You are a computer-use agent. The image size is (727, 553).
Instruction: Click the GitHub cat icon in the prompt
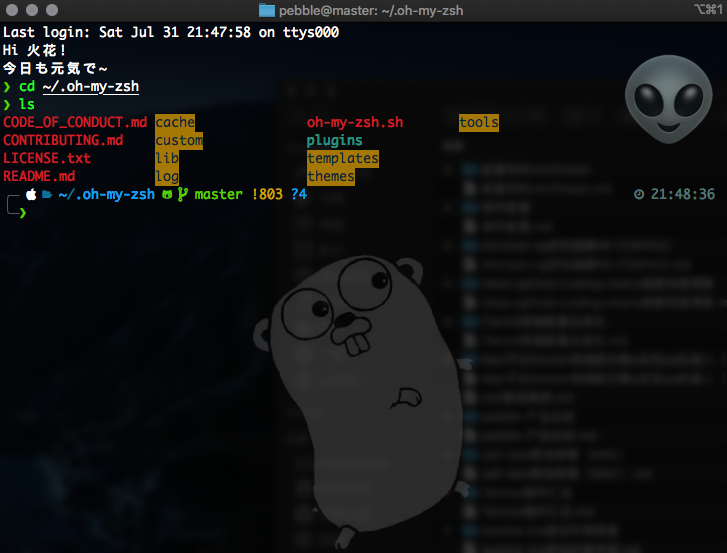point(167,194)
